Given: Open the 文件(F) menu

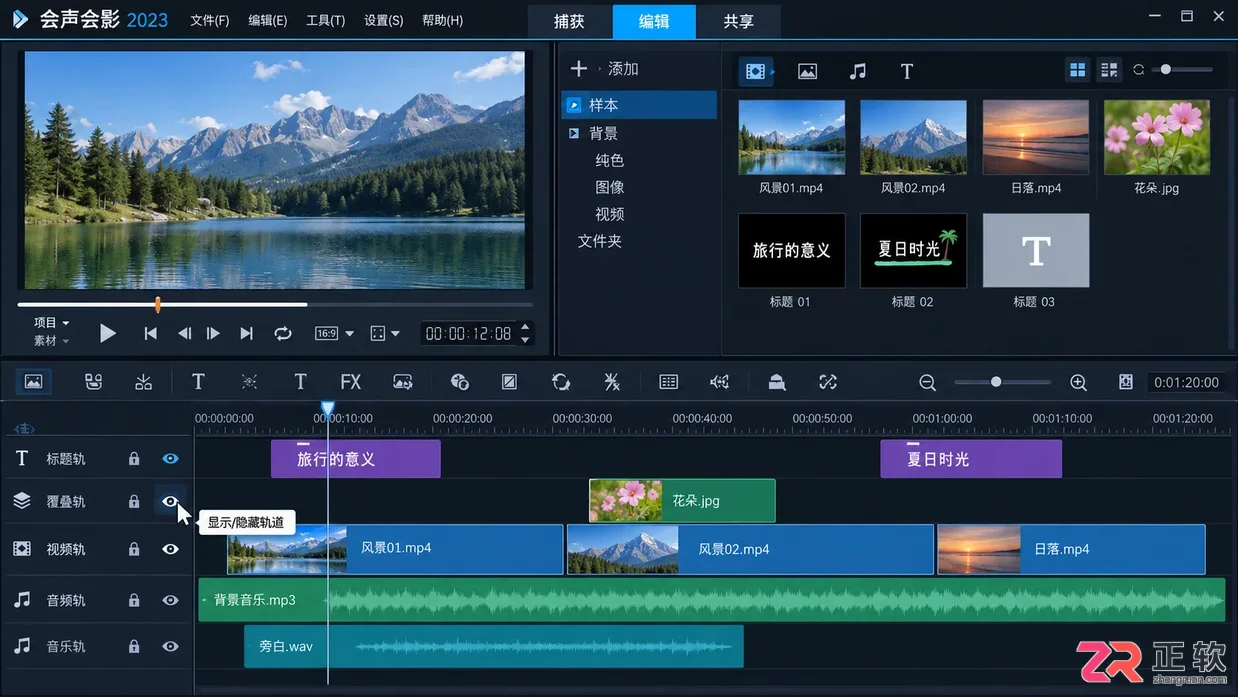Looking at the screenshot, I should tap(210, 20).
